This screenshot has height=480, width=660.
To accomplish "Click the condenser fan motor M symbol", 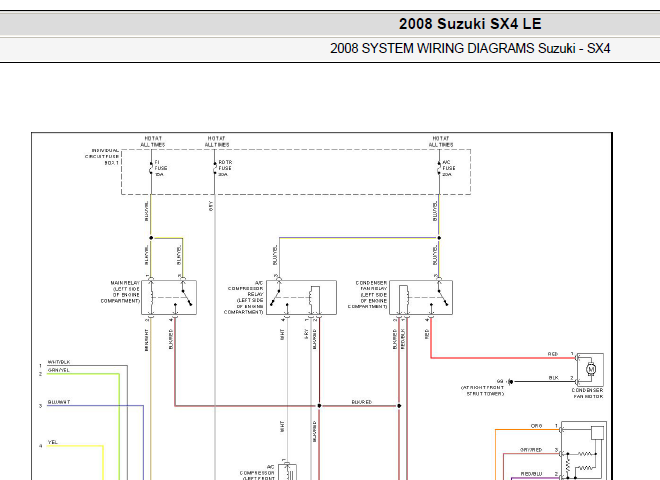I will [591, 369].
